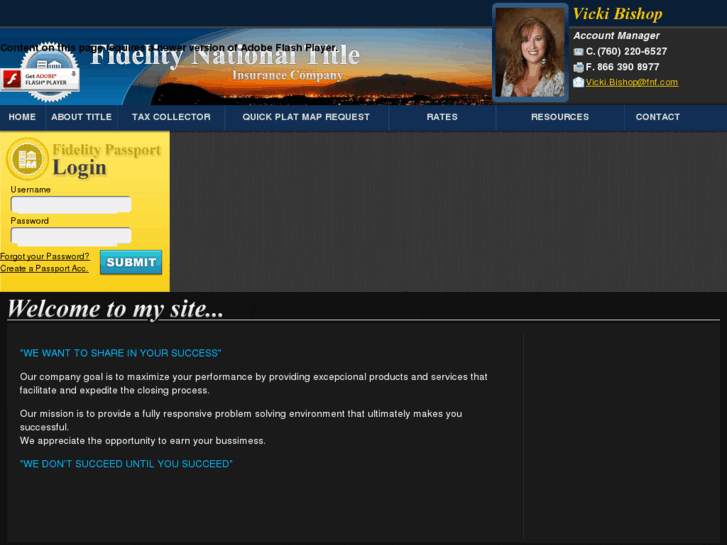Click the Our company goal paragraph
The image size is (727, 545).
point(253,384)
